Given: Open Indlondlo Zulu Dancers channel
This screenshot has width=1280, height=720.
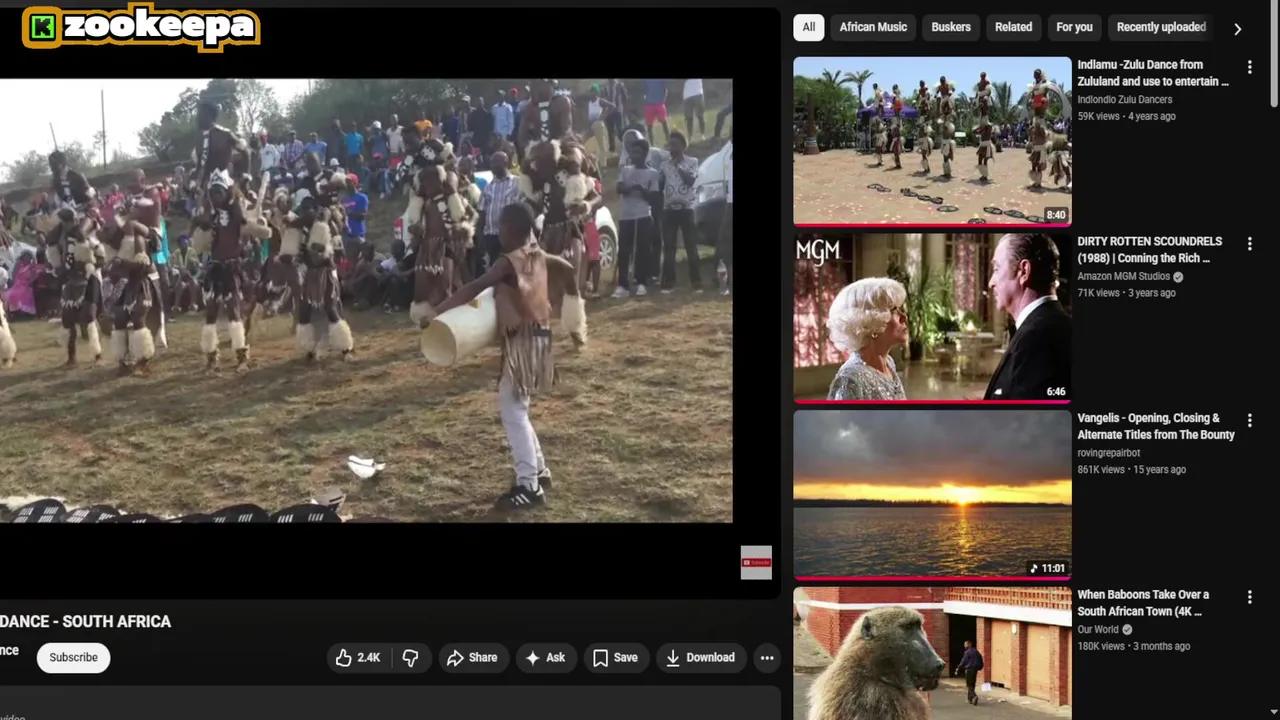Looking at the screenshot, I should 1125,99.
